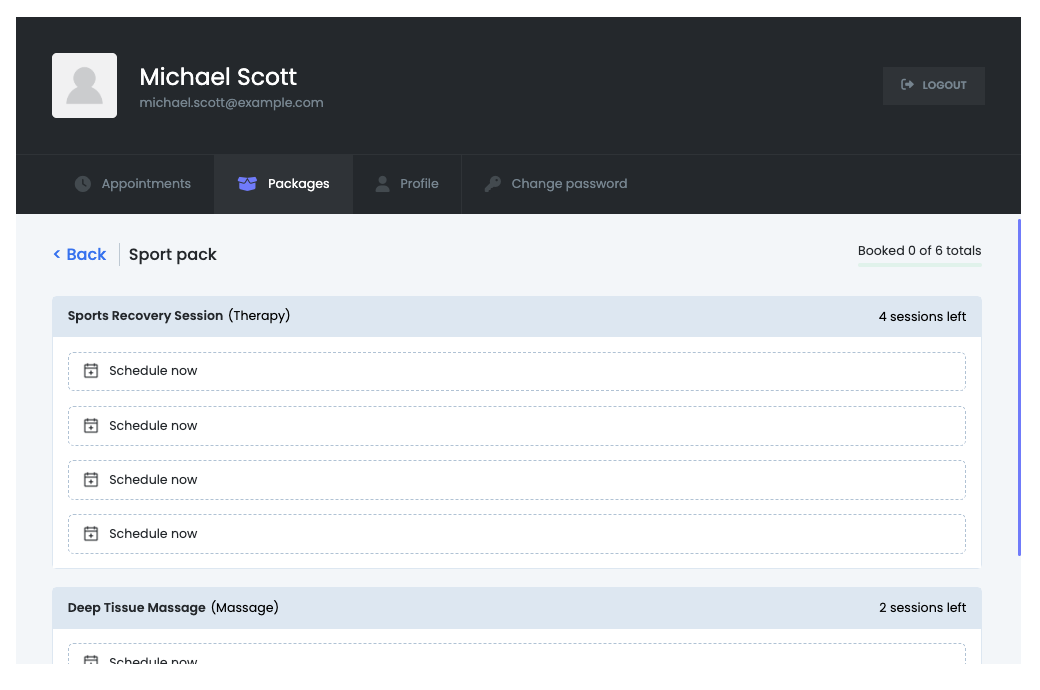This screenshot has width=1040, height=690.
Task: Click the Deep Tissue Massage header bar
Action: pos(516,608)
